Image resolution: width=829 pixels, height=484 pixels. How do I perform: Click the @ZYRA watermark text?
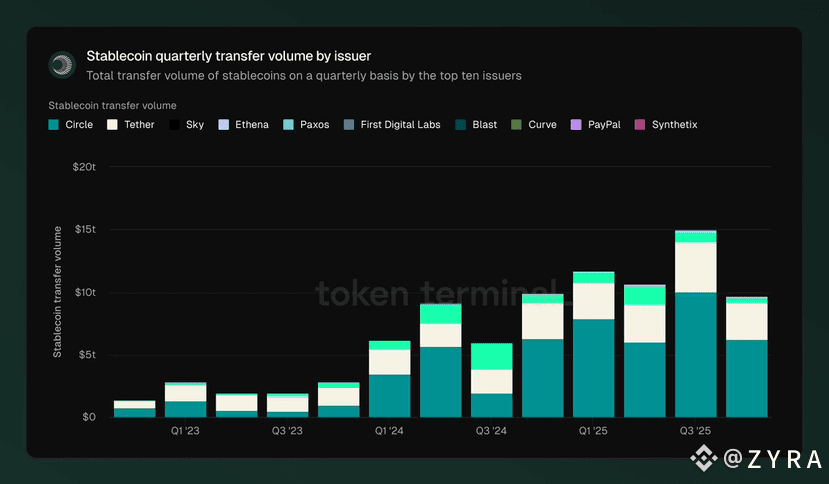[x=772, y=459]
